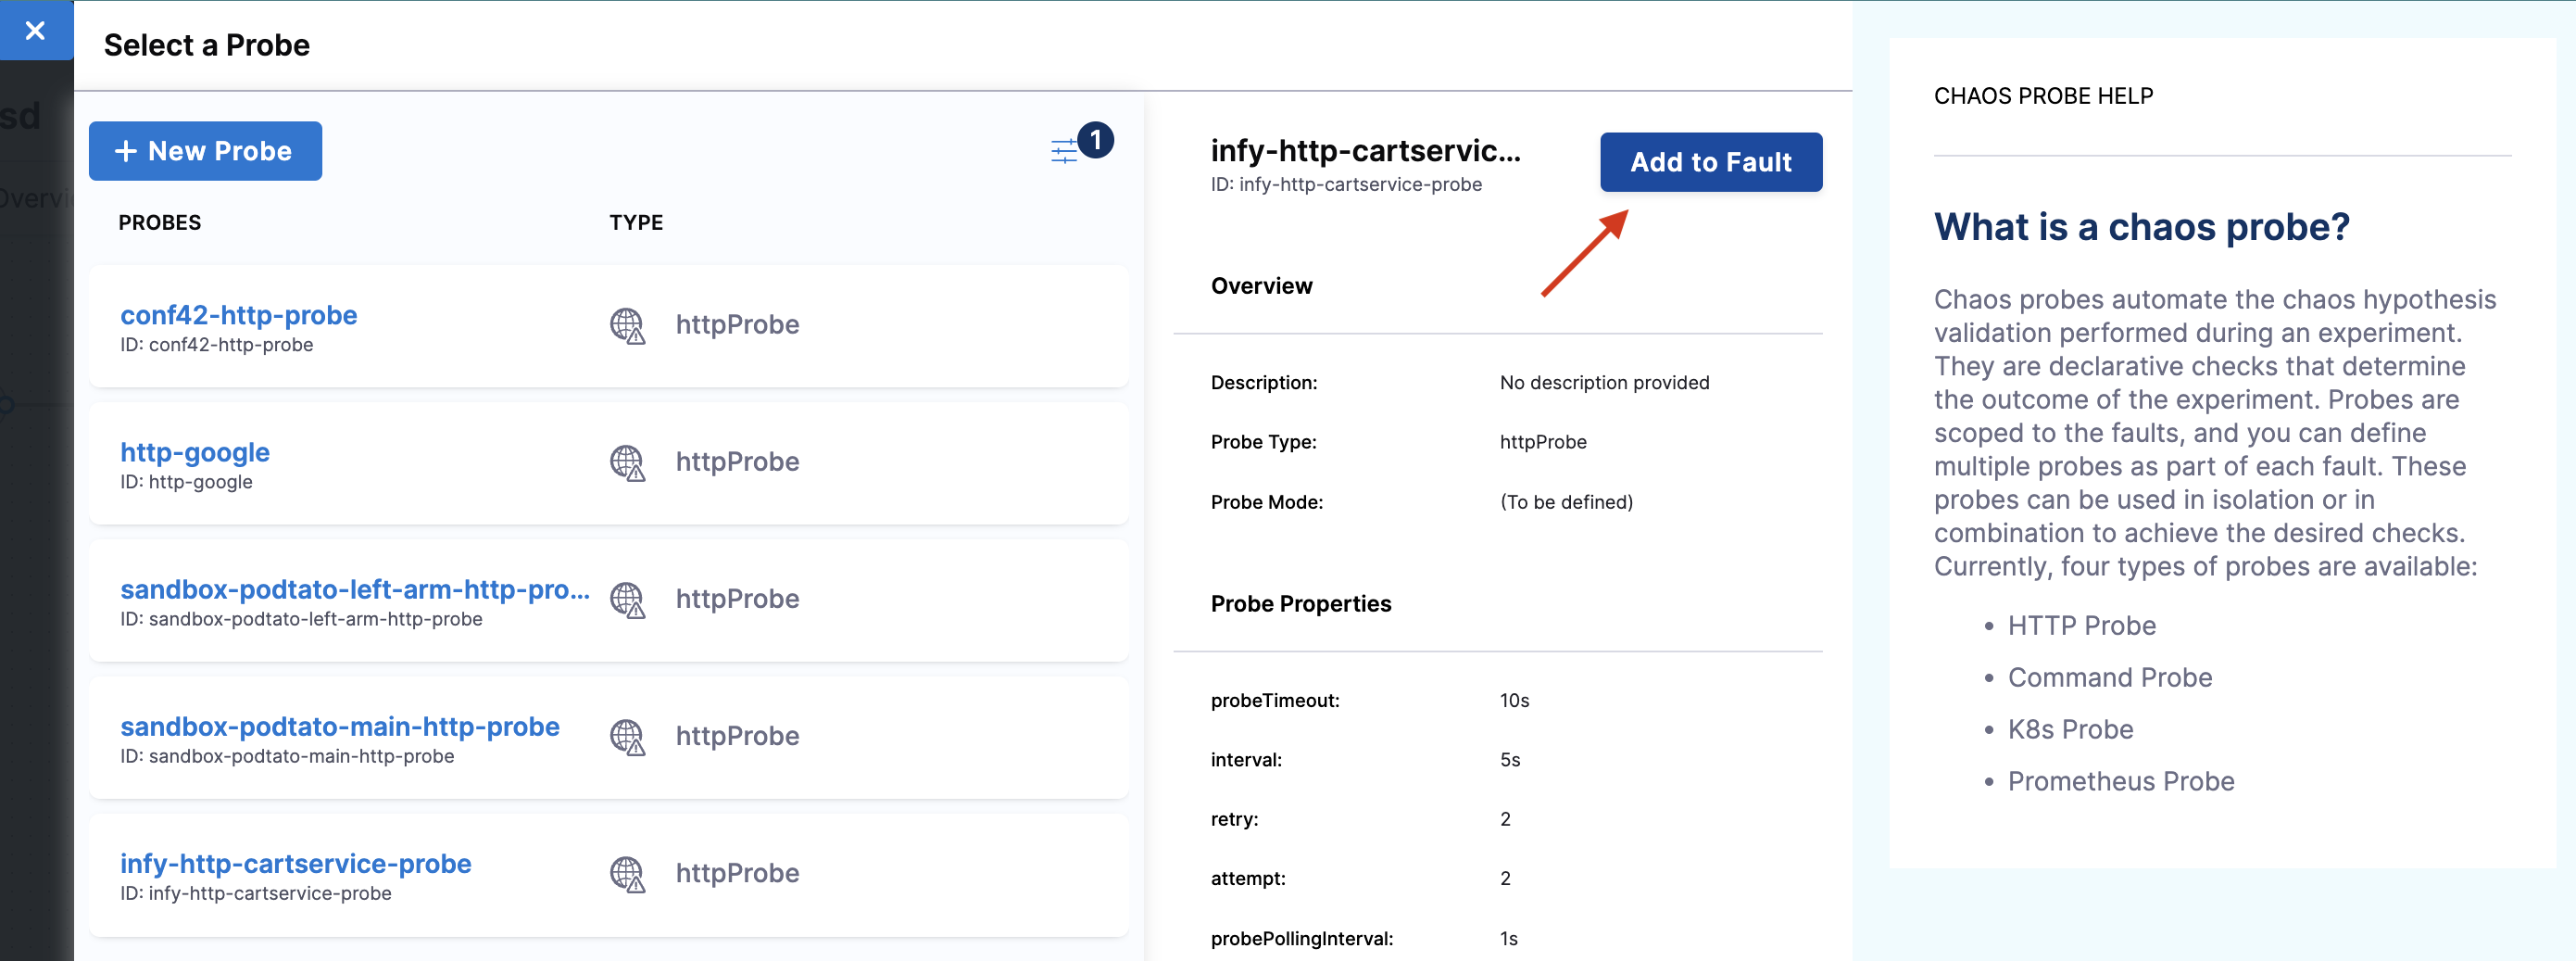
Task: Click the Overview section heading
Action: (1261, 286)
